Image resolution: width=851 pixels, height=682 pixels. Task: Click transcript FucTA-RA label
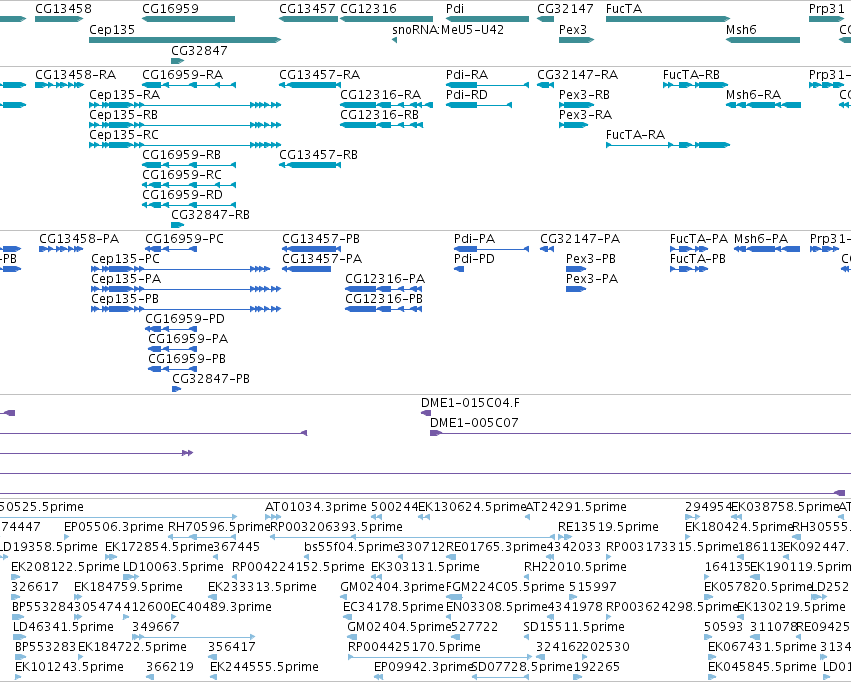[636, 135]
